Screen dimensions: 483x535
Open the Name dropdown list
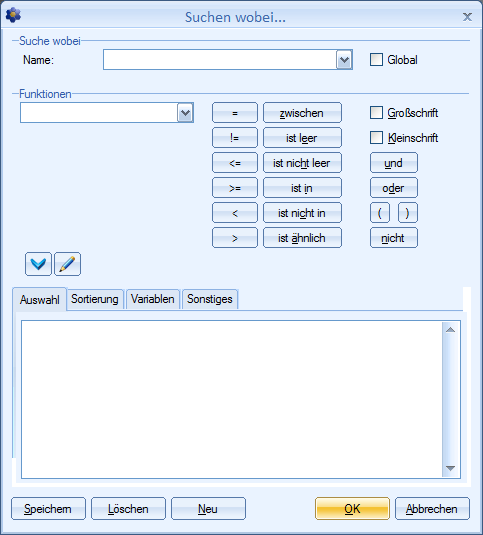(x=344, y=60)
